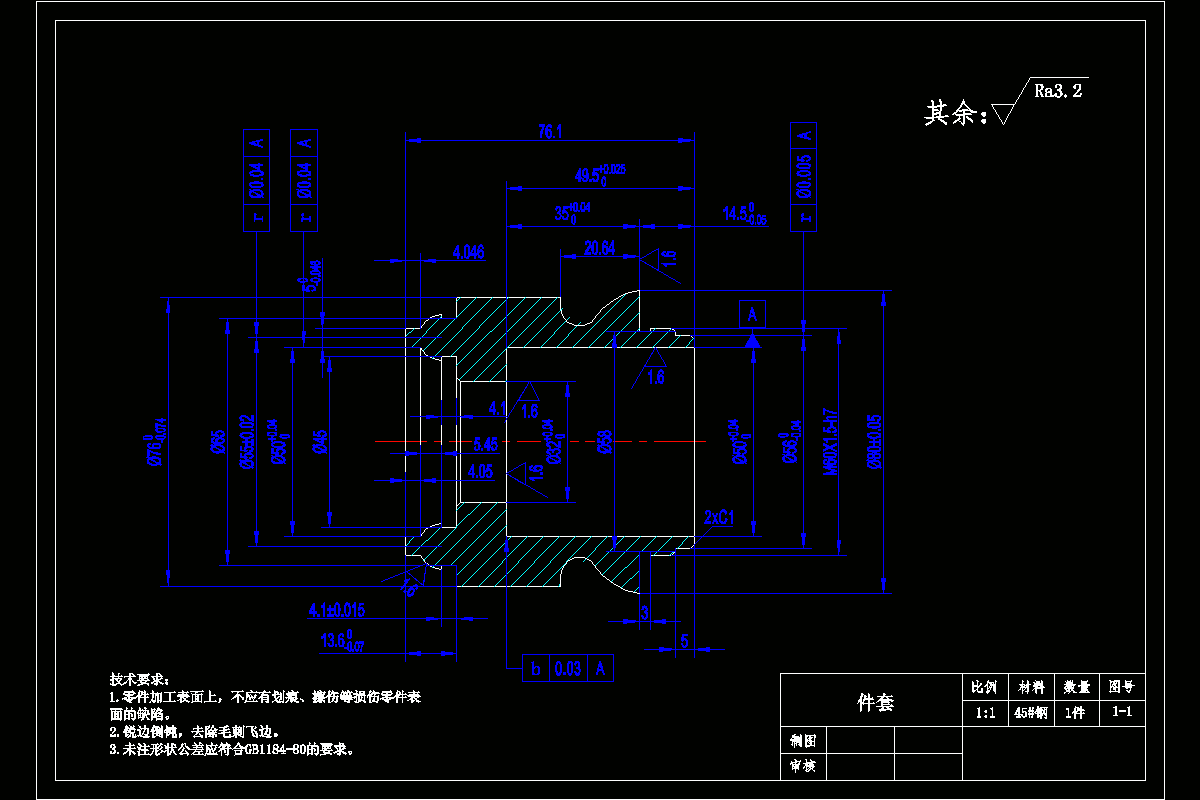The width and height of the screenshot is (1200, 800).
Task: Click the 49.5 dimension with +0.025 tolerance
Action: coord(600,174)
